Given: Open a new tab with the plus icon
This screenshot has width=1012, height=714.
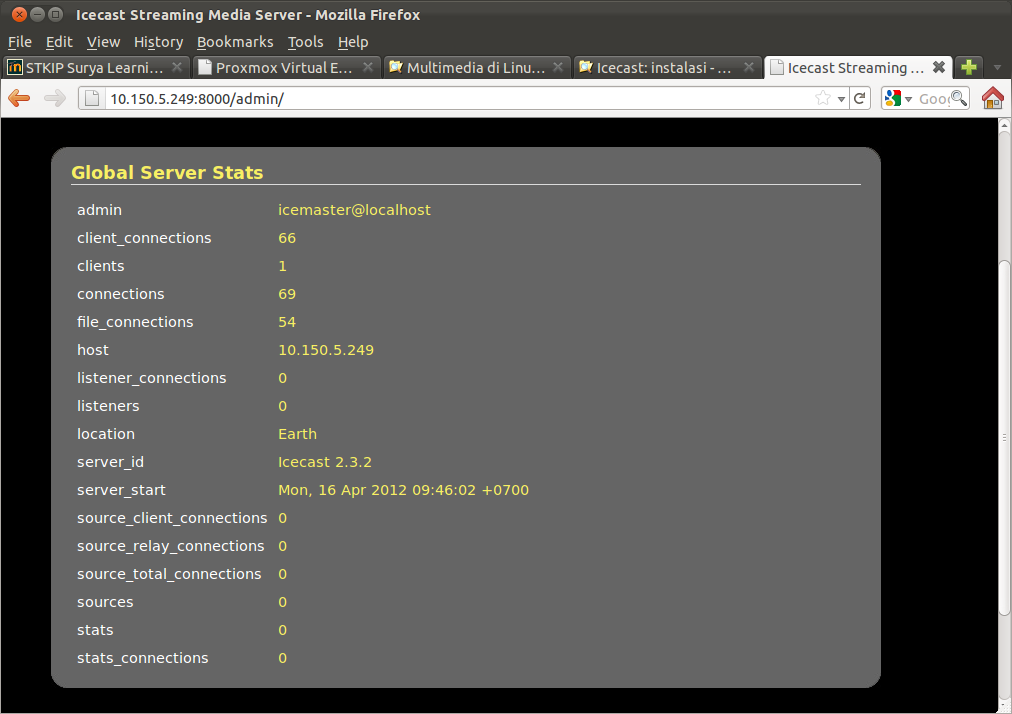Looking at the screenshot, I should click(x=968, y=68).
